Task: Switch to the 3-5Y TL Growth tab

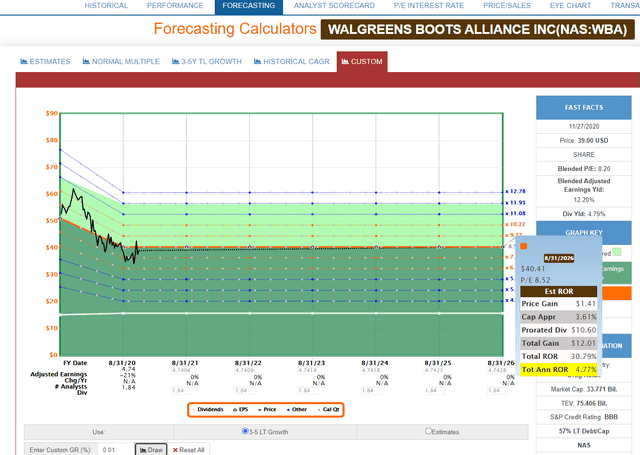Action: pyautogui.click(x=207, y=62)
